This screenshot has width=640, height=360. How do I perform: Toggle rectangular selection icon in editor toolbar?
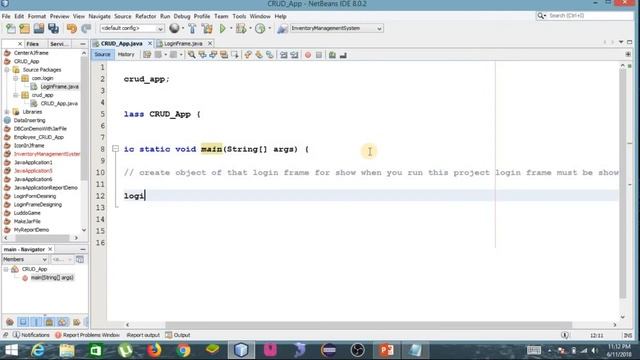(235, 55)
